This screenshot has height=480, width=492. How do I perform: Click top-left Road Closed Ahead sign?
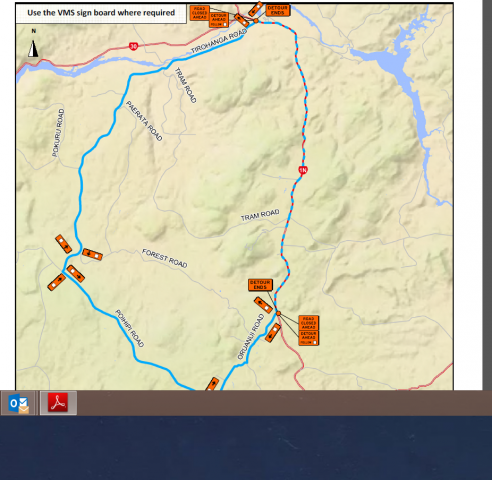[x=199, y=13]
